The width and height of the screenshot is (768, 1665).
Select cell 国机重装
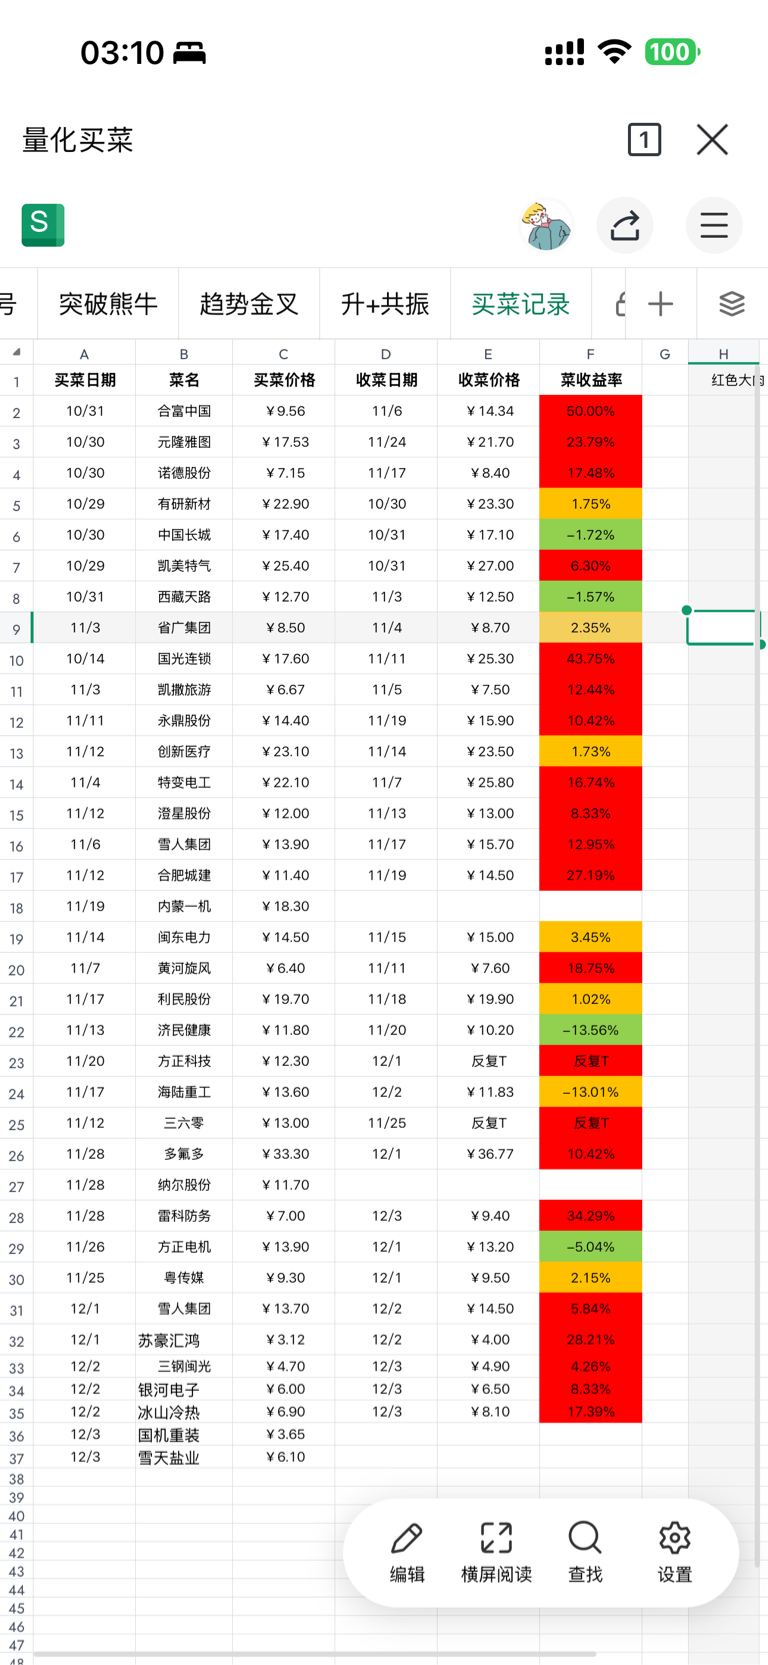point(184,1434)
